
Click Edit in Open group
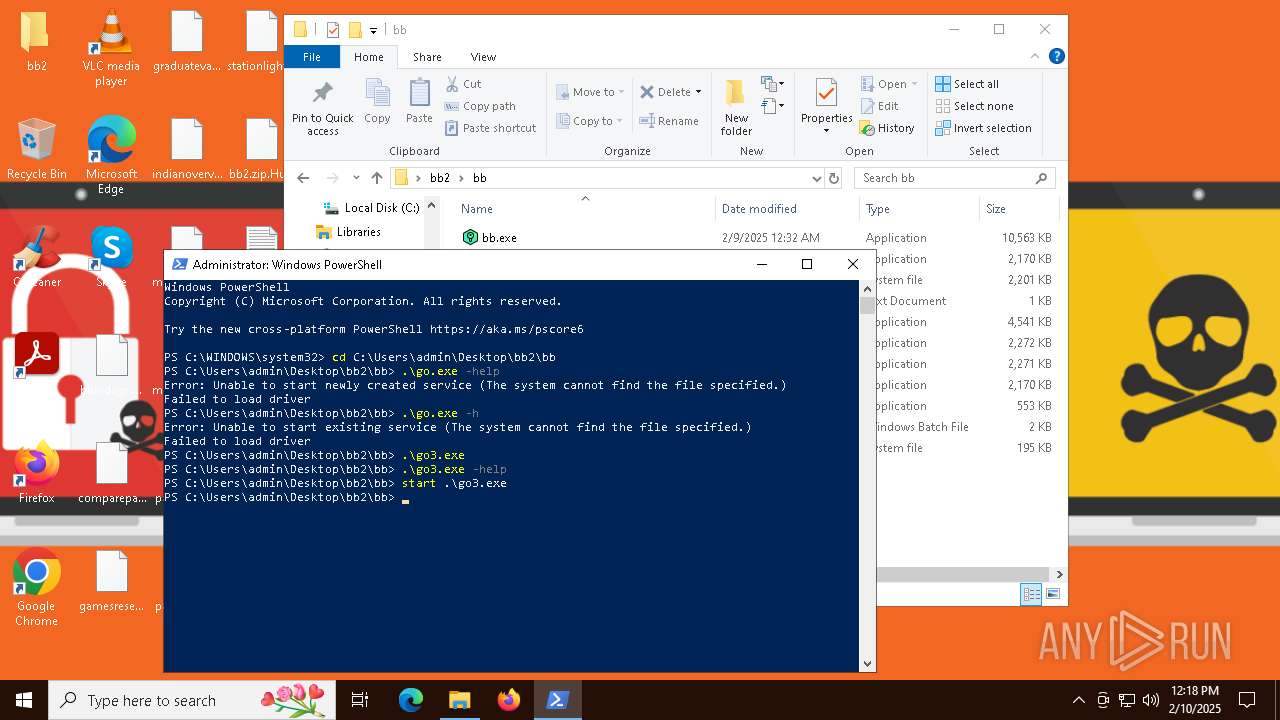pyautogui.click(x=879, y=106)
